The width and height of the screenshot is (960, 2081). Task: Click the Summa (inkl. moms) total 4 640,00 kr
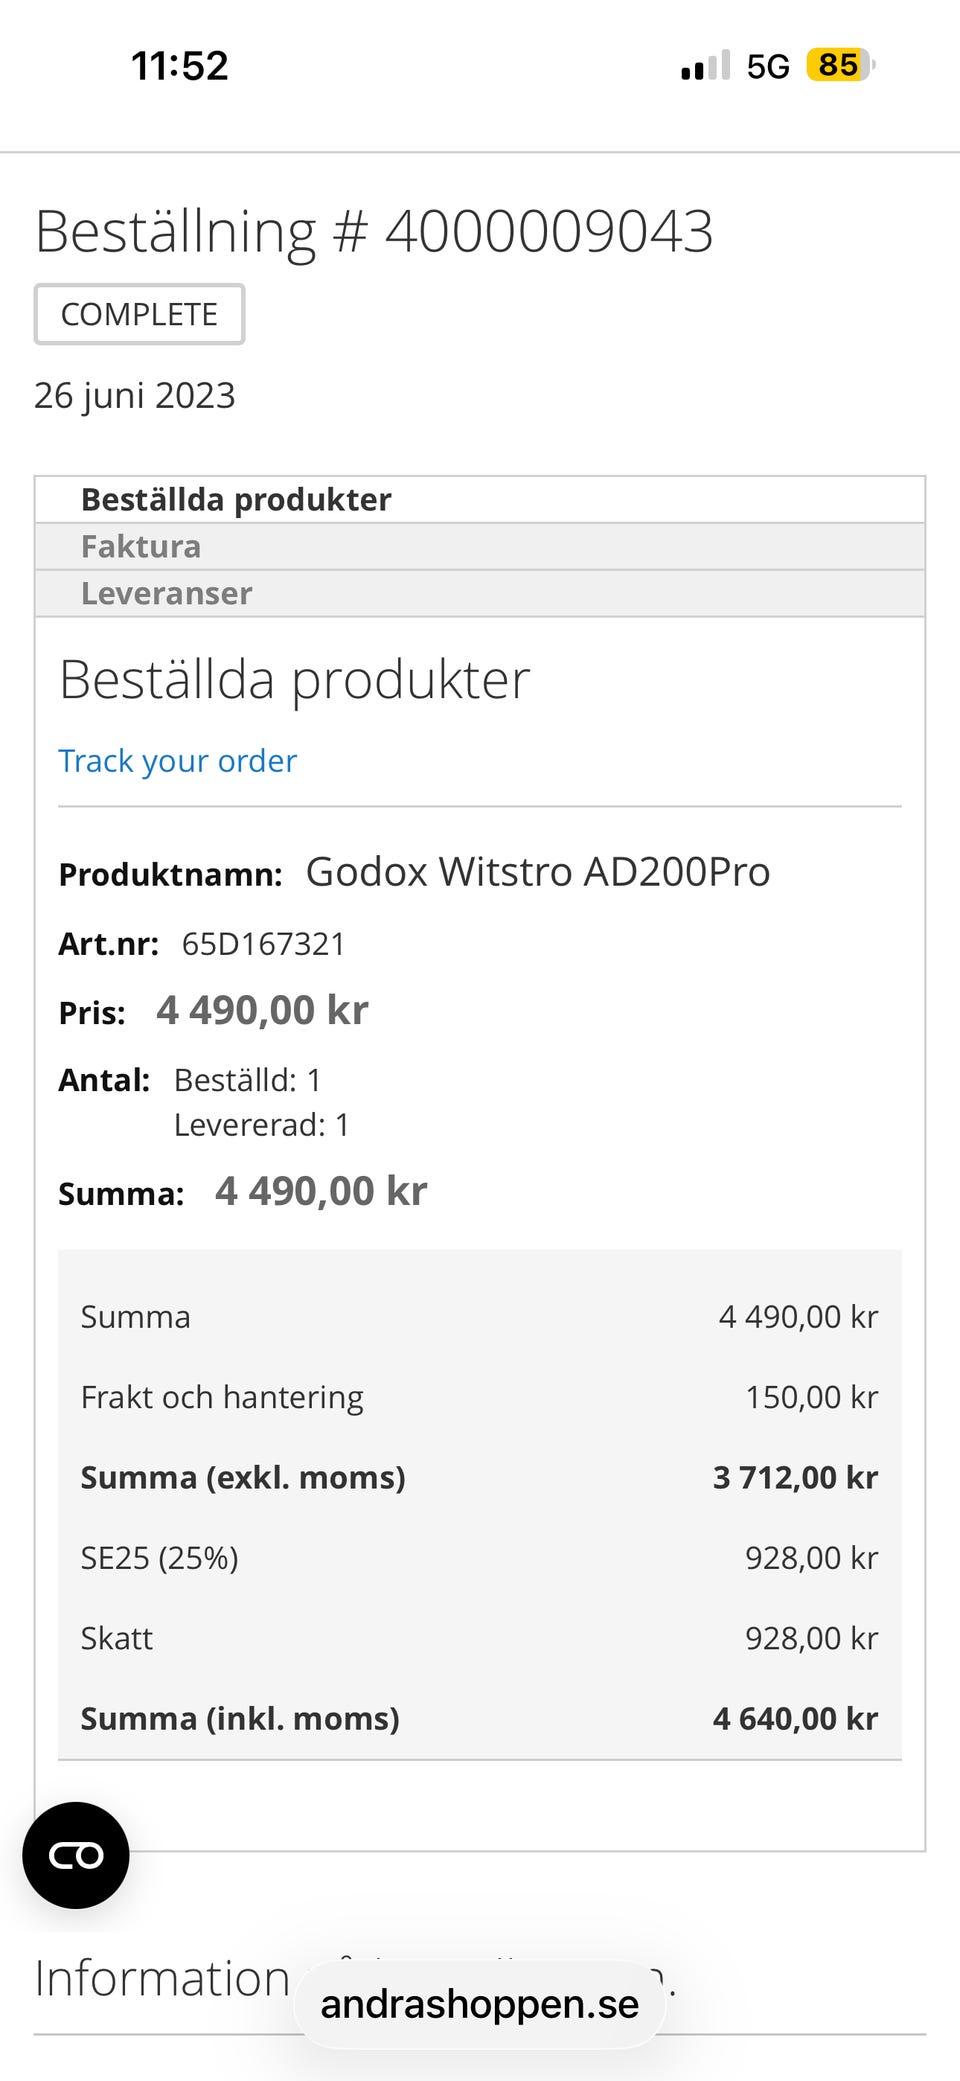(x=795, y=1718)
